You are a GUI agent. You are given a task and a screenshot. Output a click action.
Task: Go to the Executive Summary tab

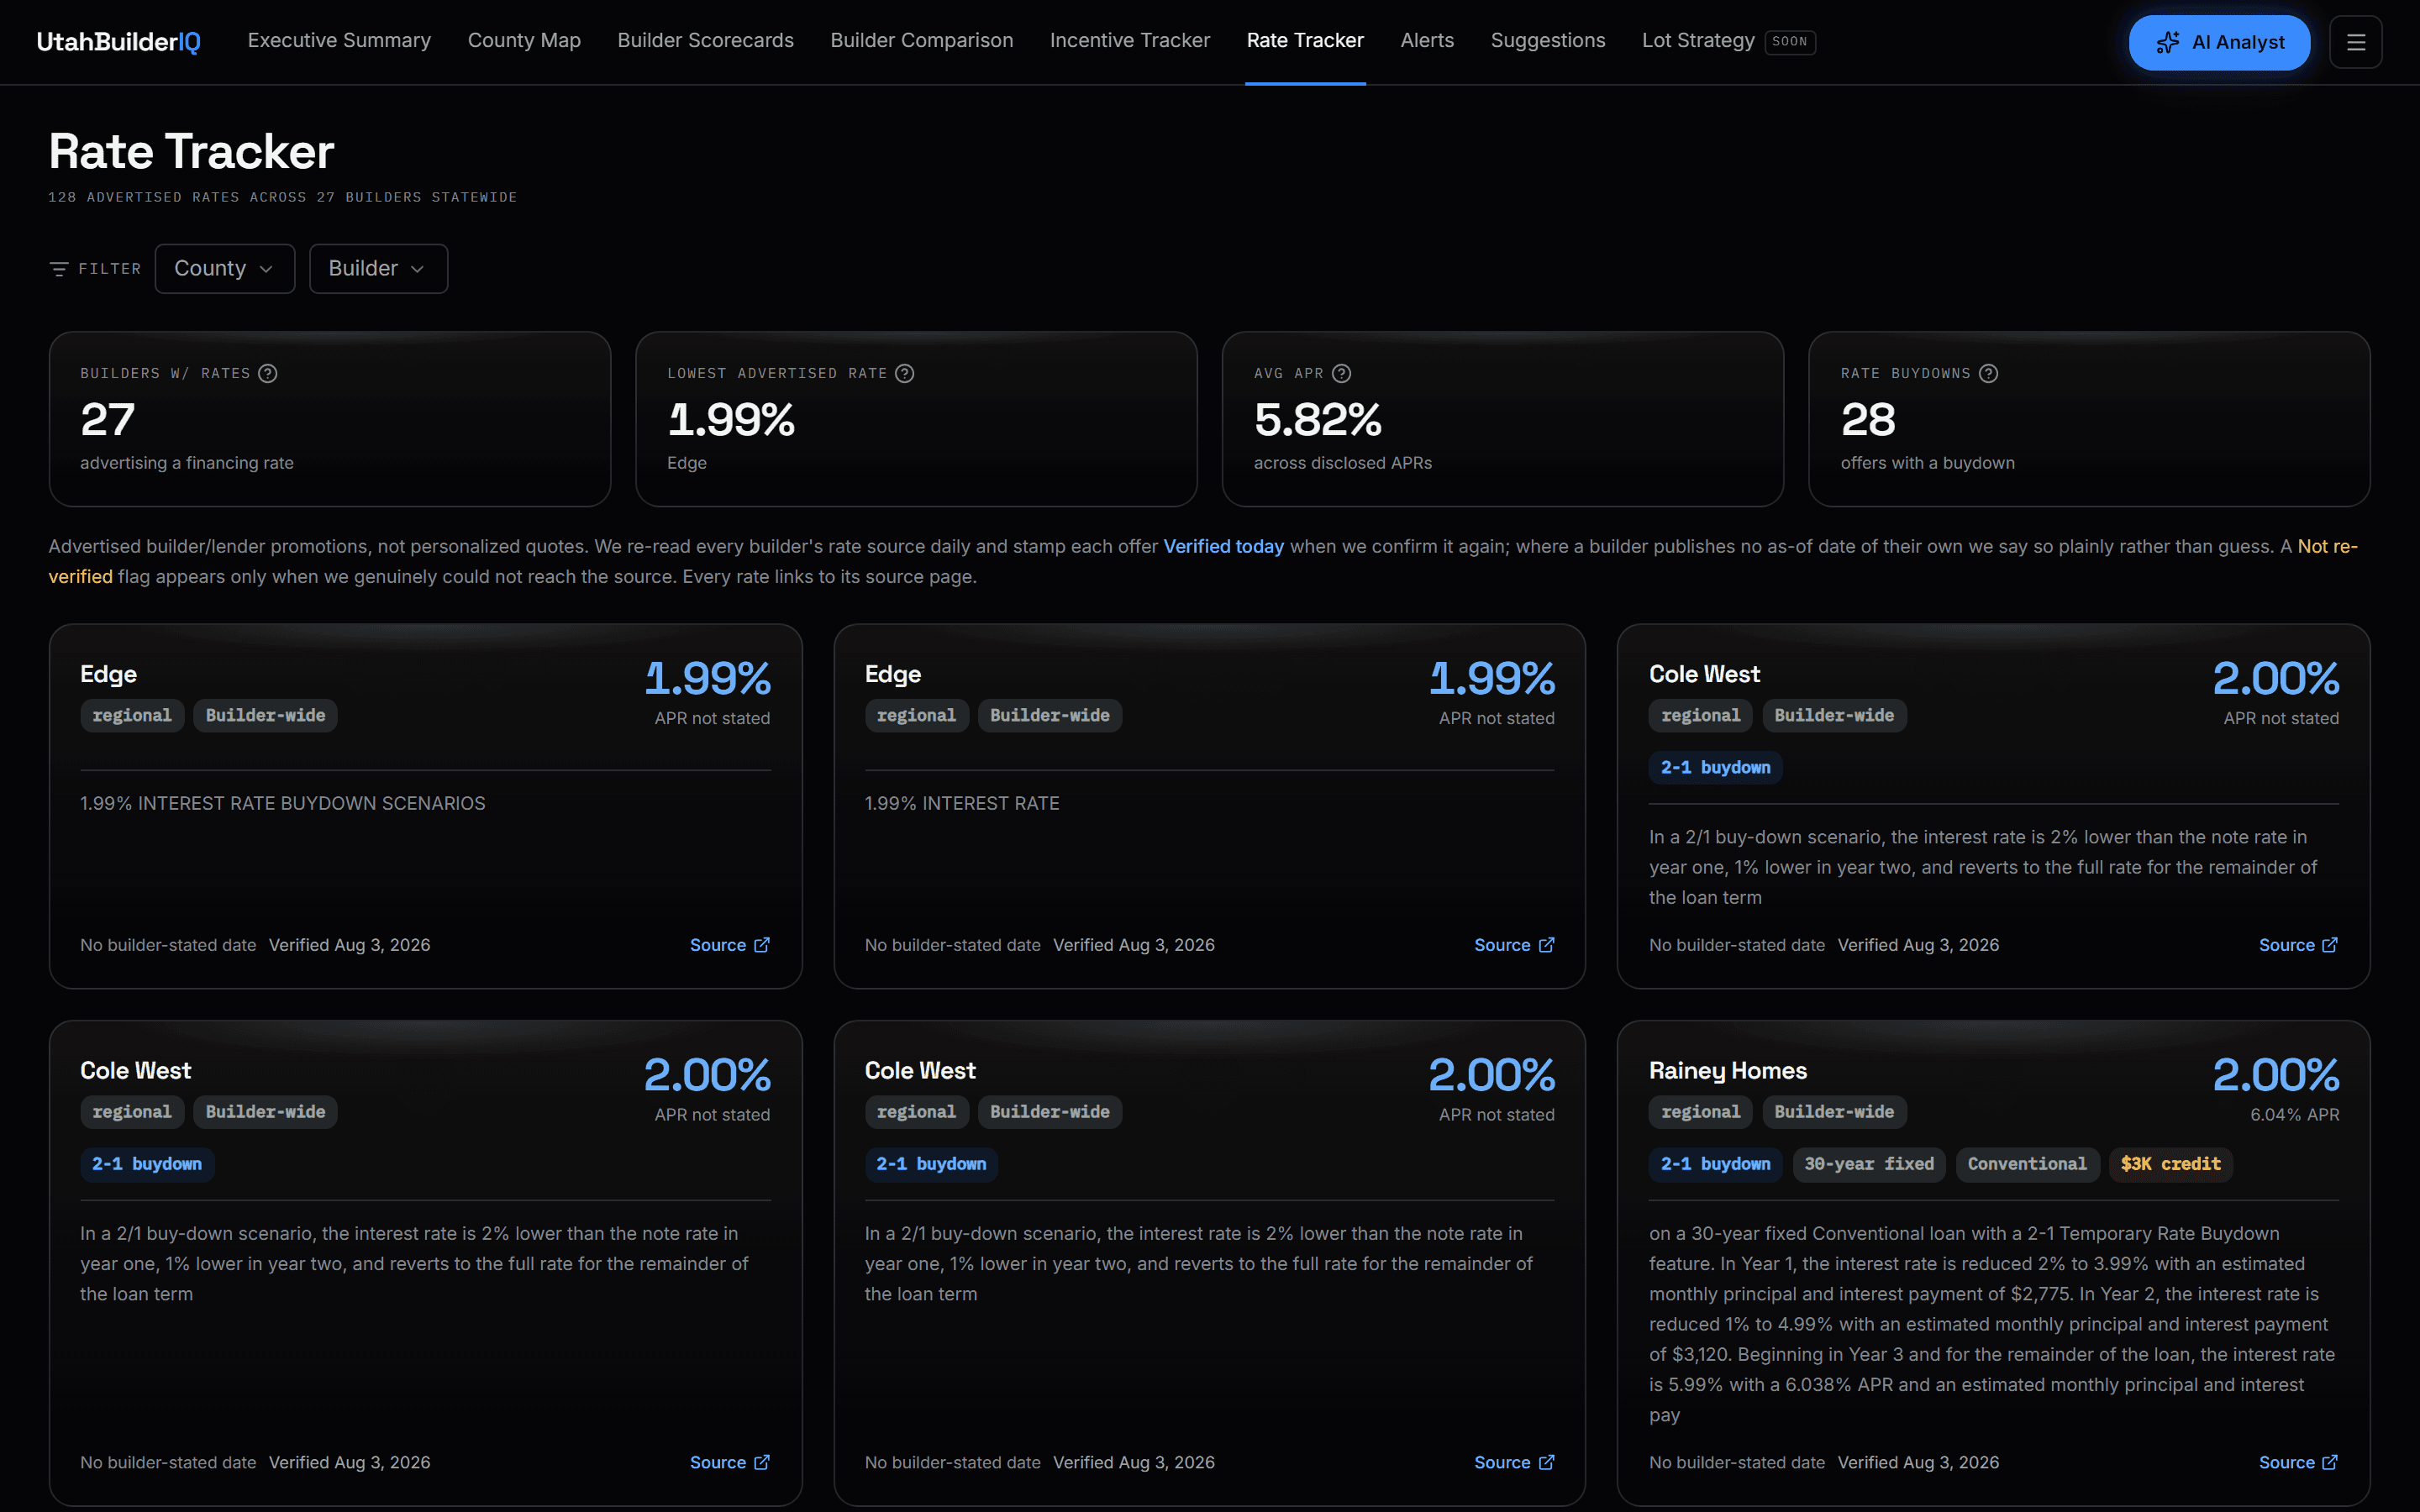(x=339, y=40)
